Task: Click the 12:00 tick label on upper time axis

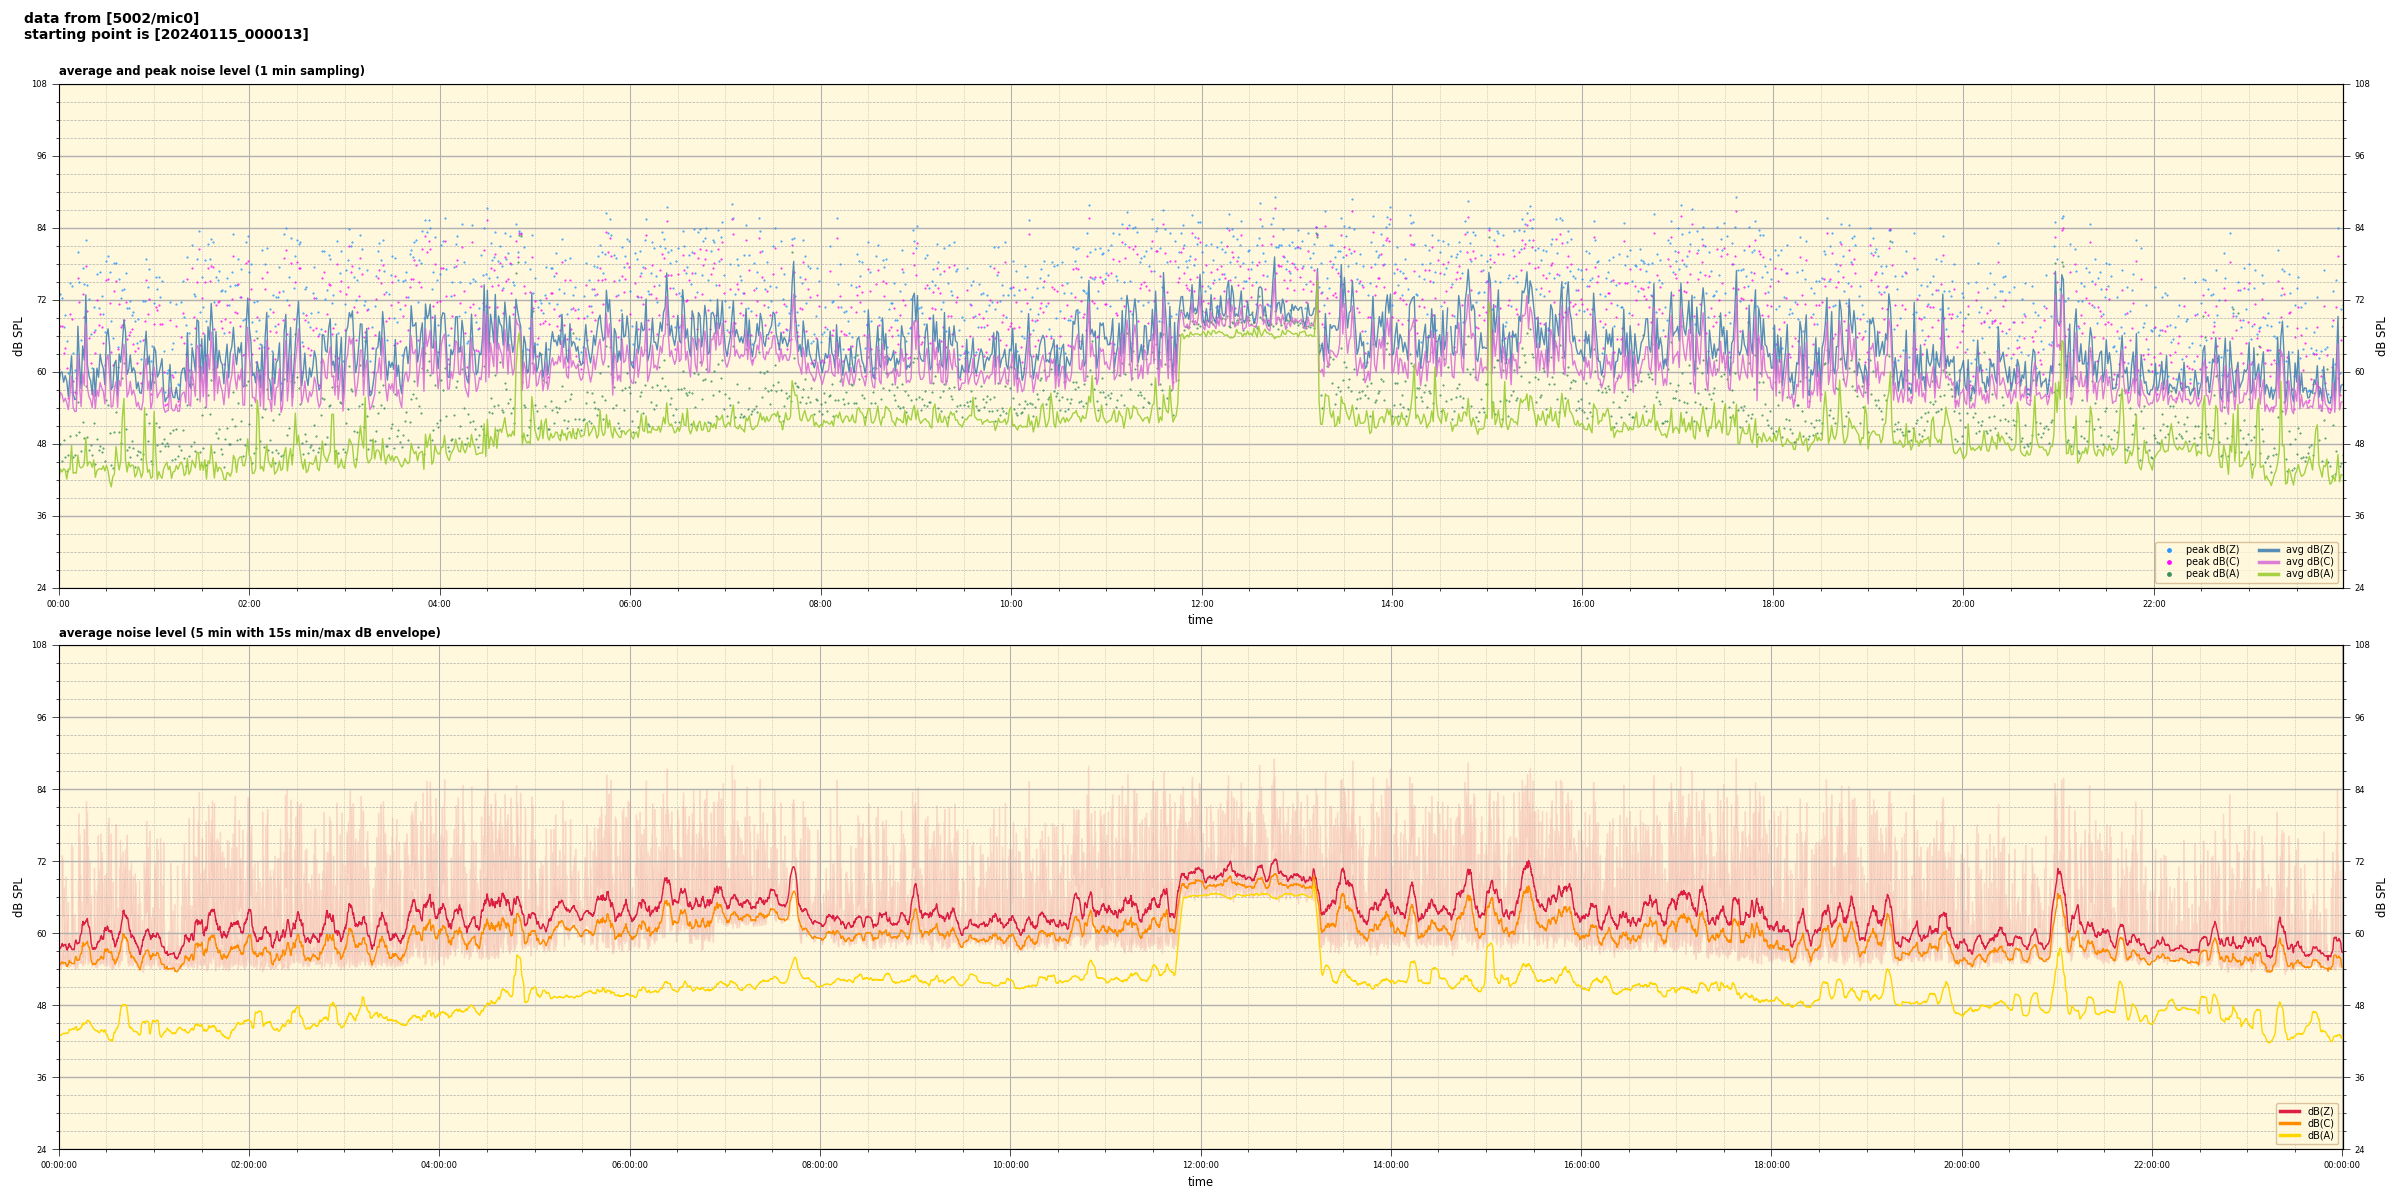Action: point(1201,604)
